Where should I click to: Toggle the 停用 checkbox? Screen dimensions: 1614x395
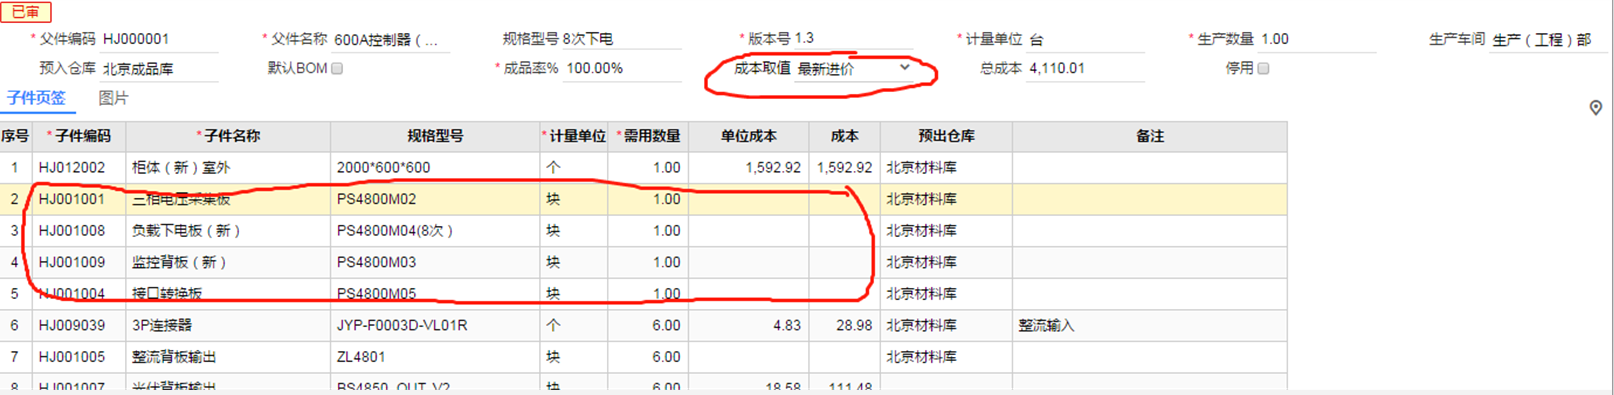(1263, 69)
